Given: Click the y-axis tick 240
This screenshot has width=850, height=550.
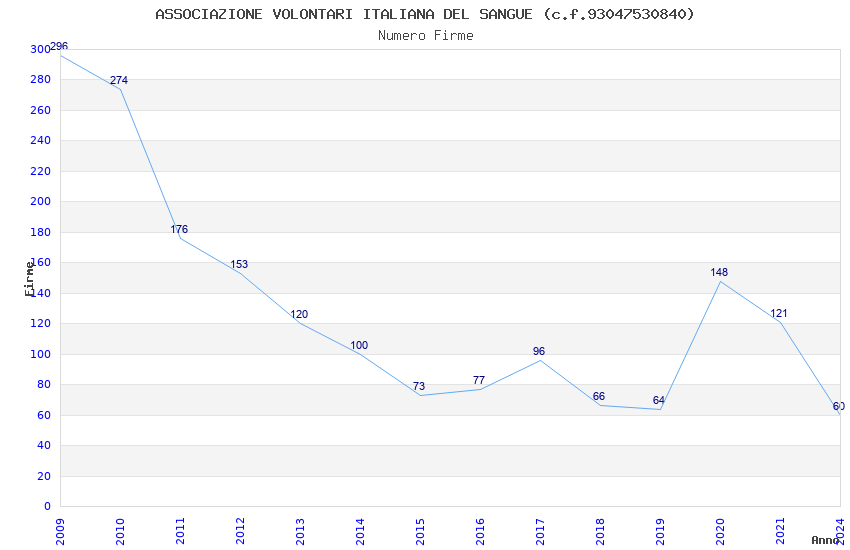Looking at the screenshot, I should [40, 140].
